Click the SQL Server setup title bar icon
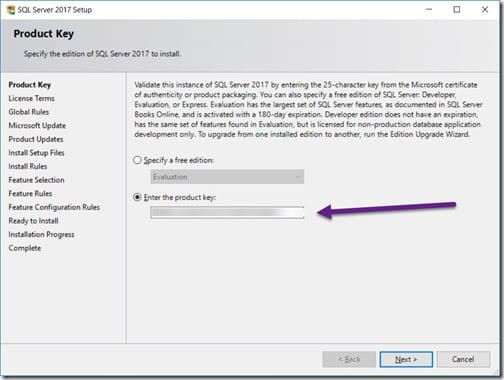504x380 pixels. 11,10
